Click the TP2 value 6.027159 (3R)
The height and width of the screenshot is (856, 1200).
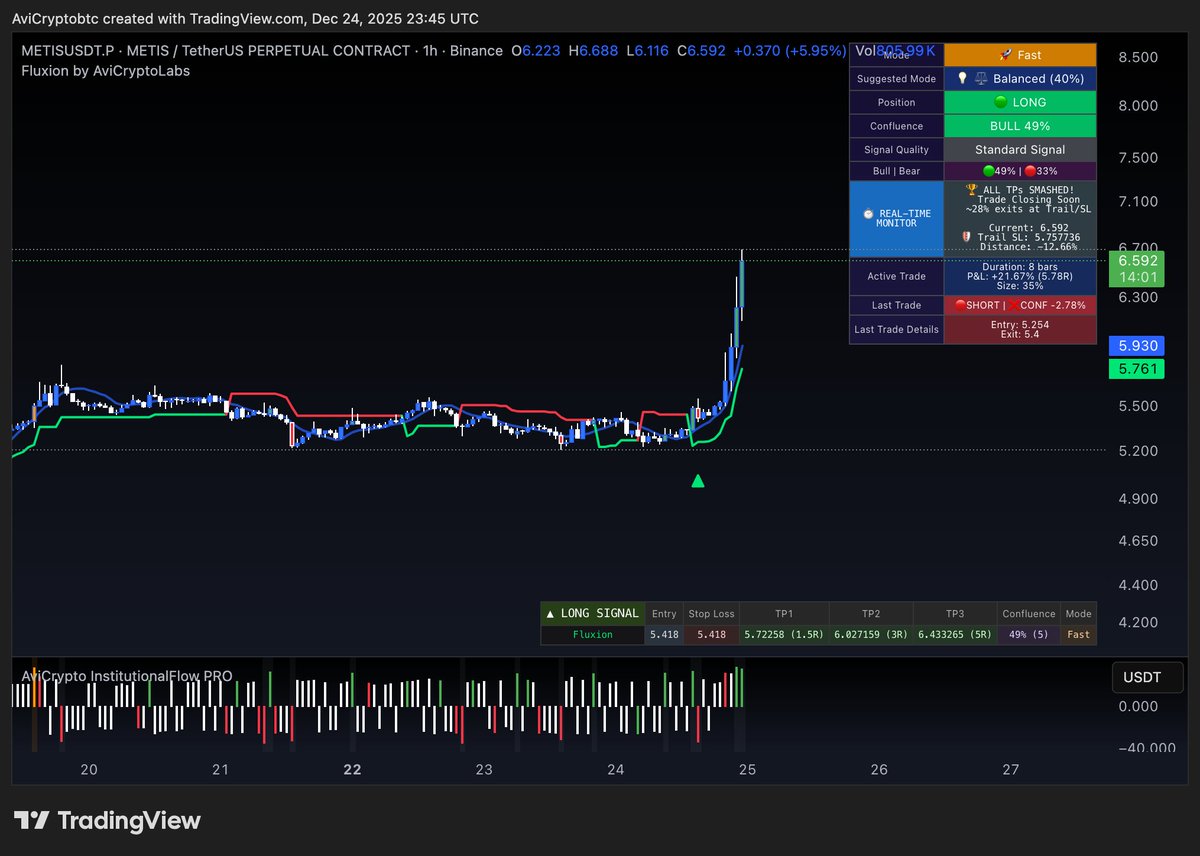(871, 634)
